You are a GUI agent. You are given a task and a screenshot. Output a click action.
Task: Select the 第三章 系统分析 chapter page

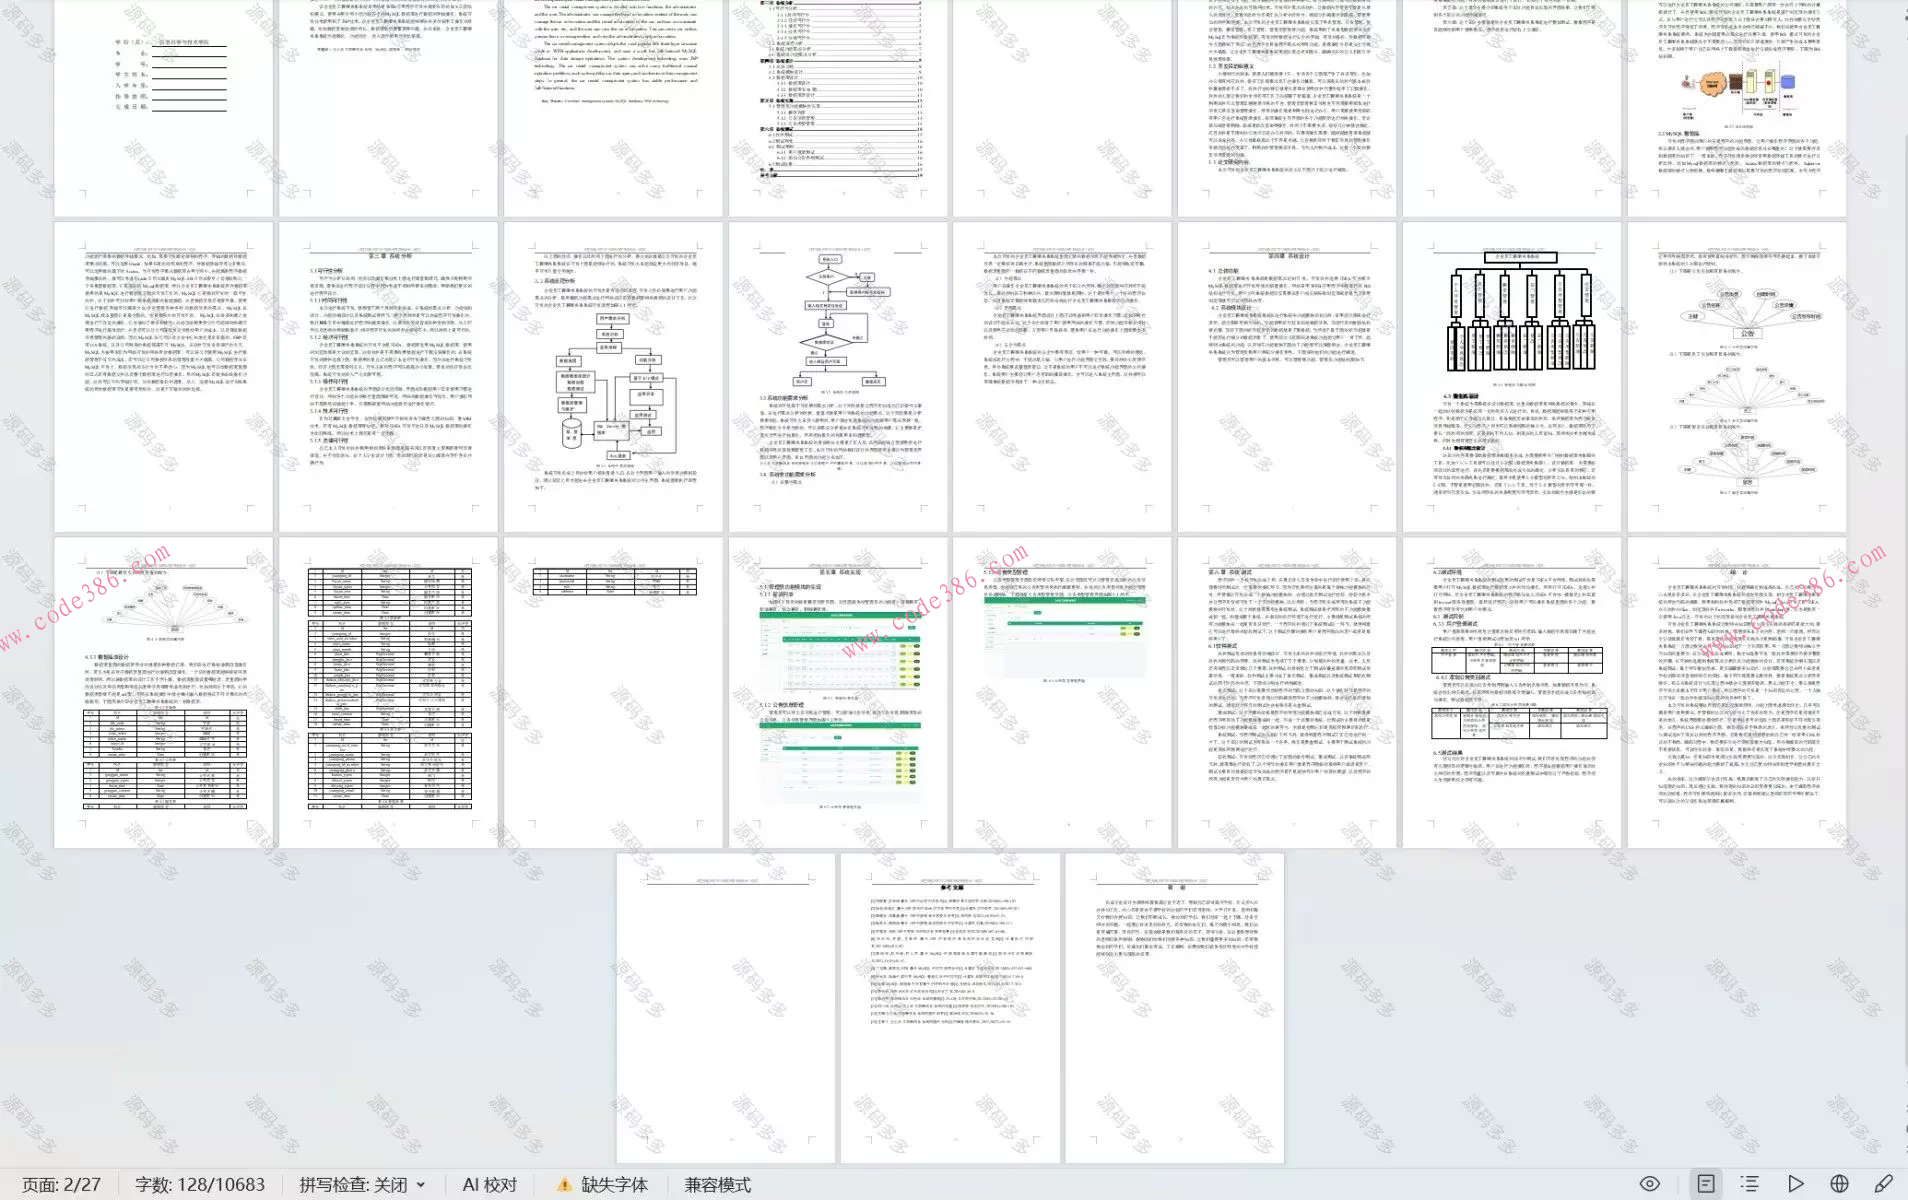[388, 377]
